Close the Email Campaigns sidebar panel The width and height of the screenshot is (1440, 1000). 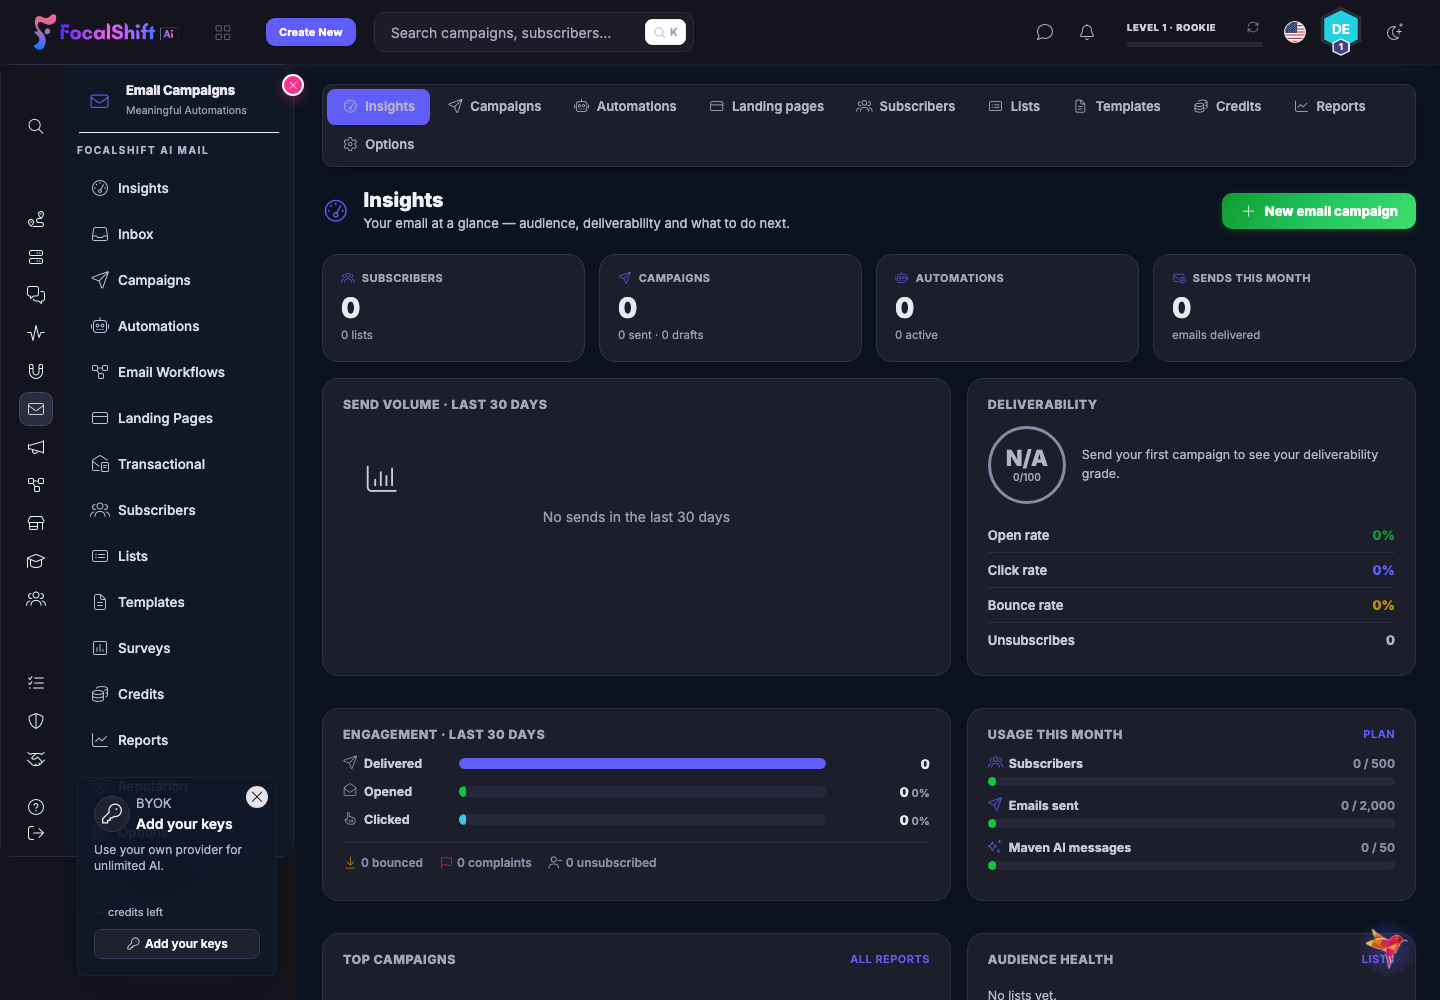coord(293,85)
